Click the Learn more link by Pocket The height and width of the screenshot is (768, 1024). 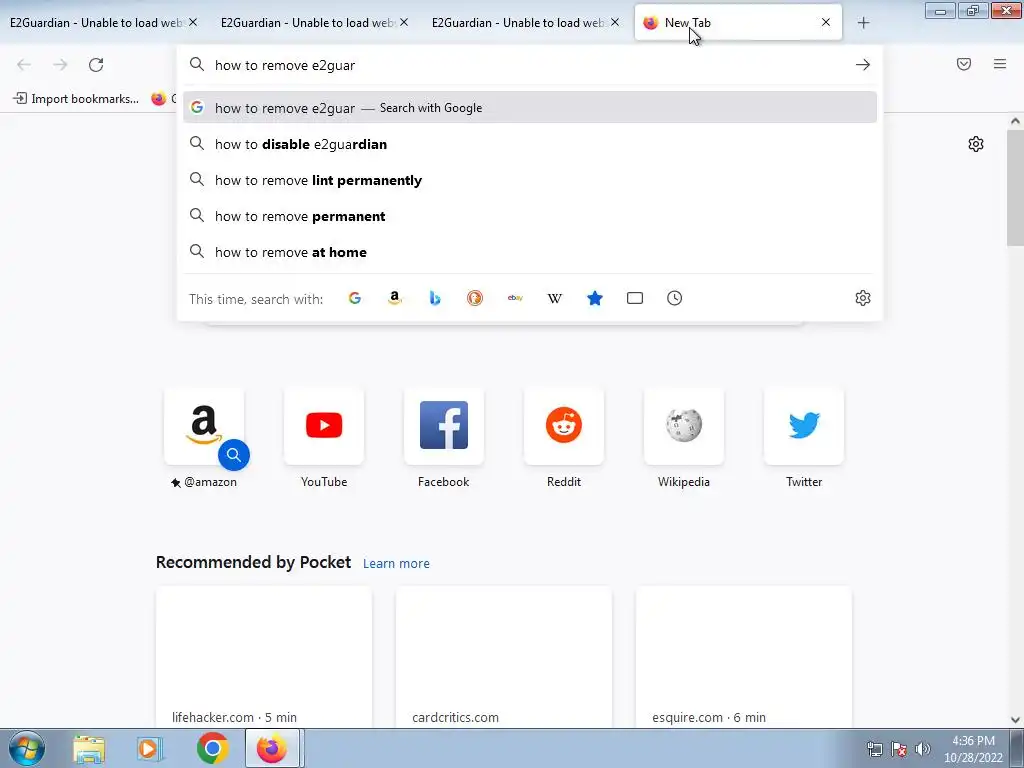click(x=396, y=564)
